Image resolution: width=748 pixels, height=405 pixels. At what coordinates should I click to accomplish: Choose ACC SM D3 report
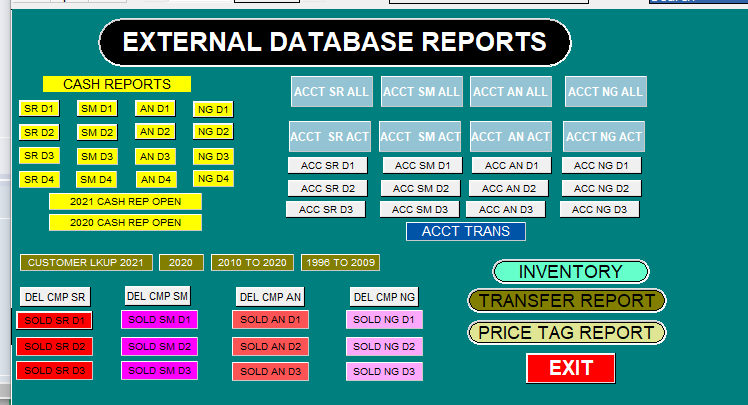[420, 209]
